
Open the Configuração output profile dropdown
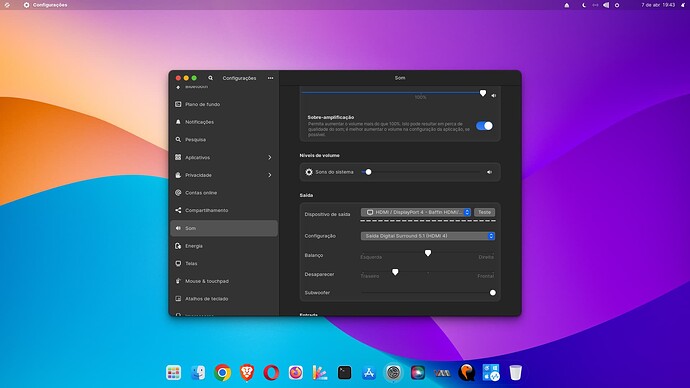click(x=428, y=236)
